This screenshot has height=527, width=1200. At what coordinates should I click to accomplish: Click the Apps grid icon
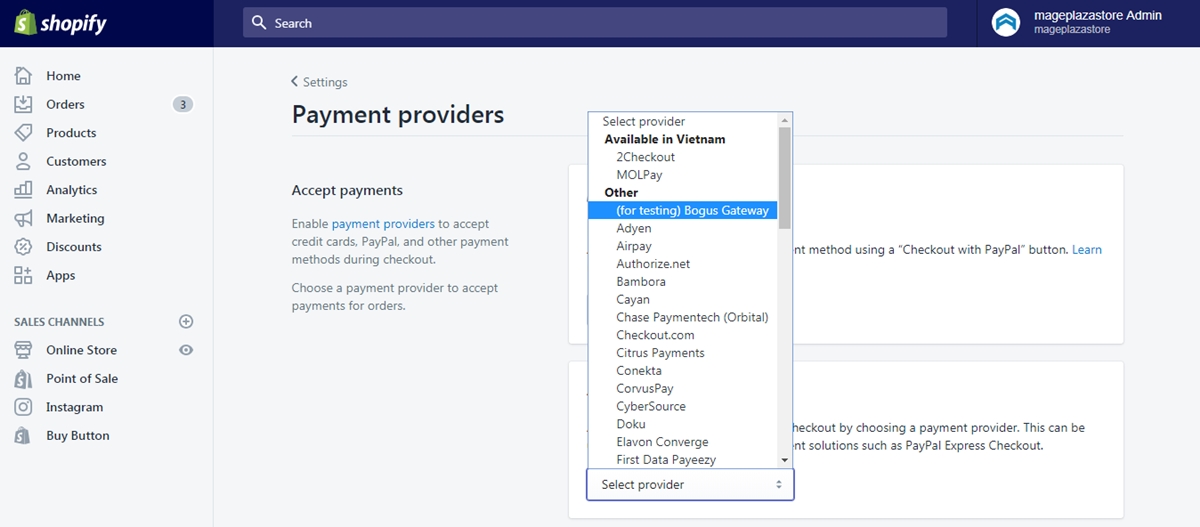point(23,275)
